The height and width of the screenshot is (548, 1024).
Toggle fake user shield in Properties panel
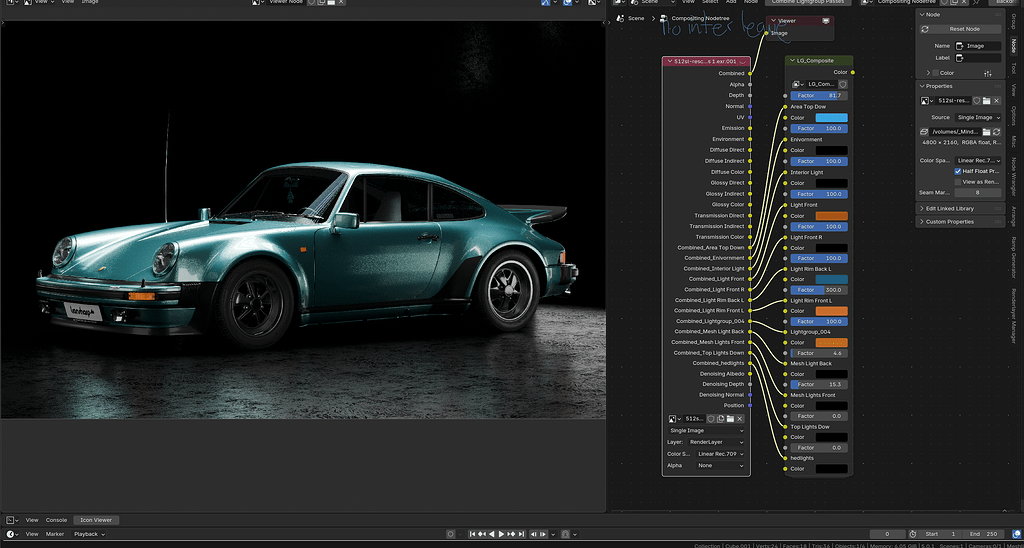click(977, 101)
